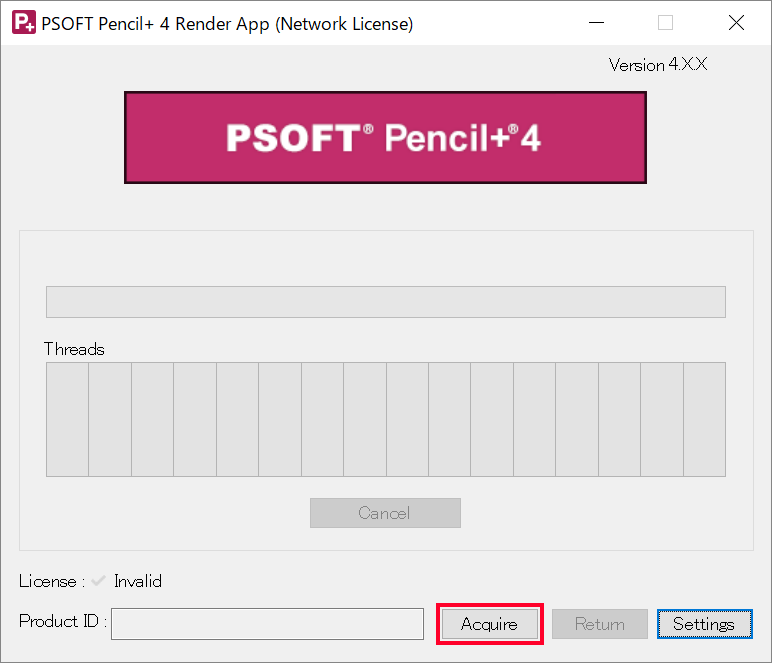Close the Render App window

(736, 23)
